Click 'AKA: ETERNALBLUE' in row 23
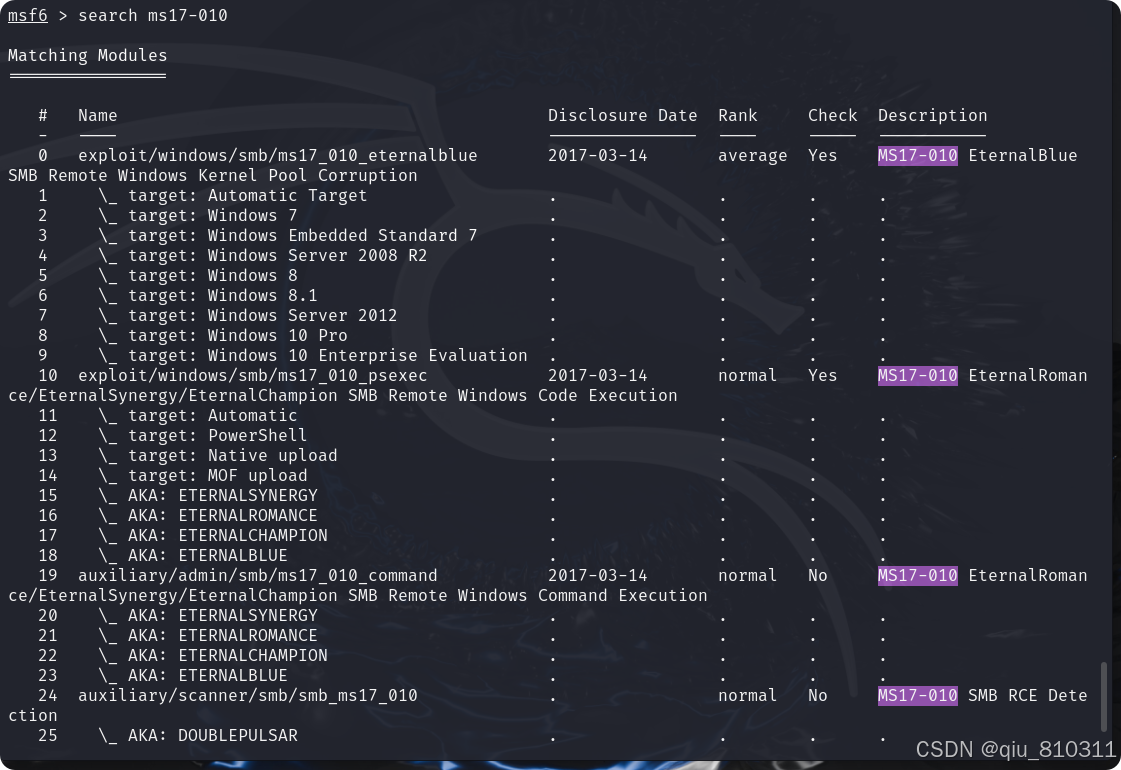This screenshot has height=770, width=1121. pos(192,676)
